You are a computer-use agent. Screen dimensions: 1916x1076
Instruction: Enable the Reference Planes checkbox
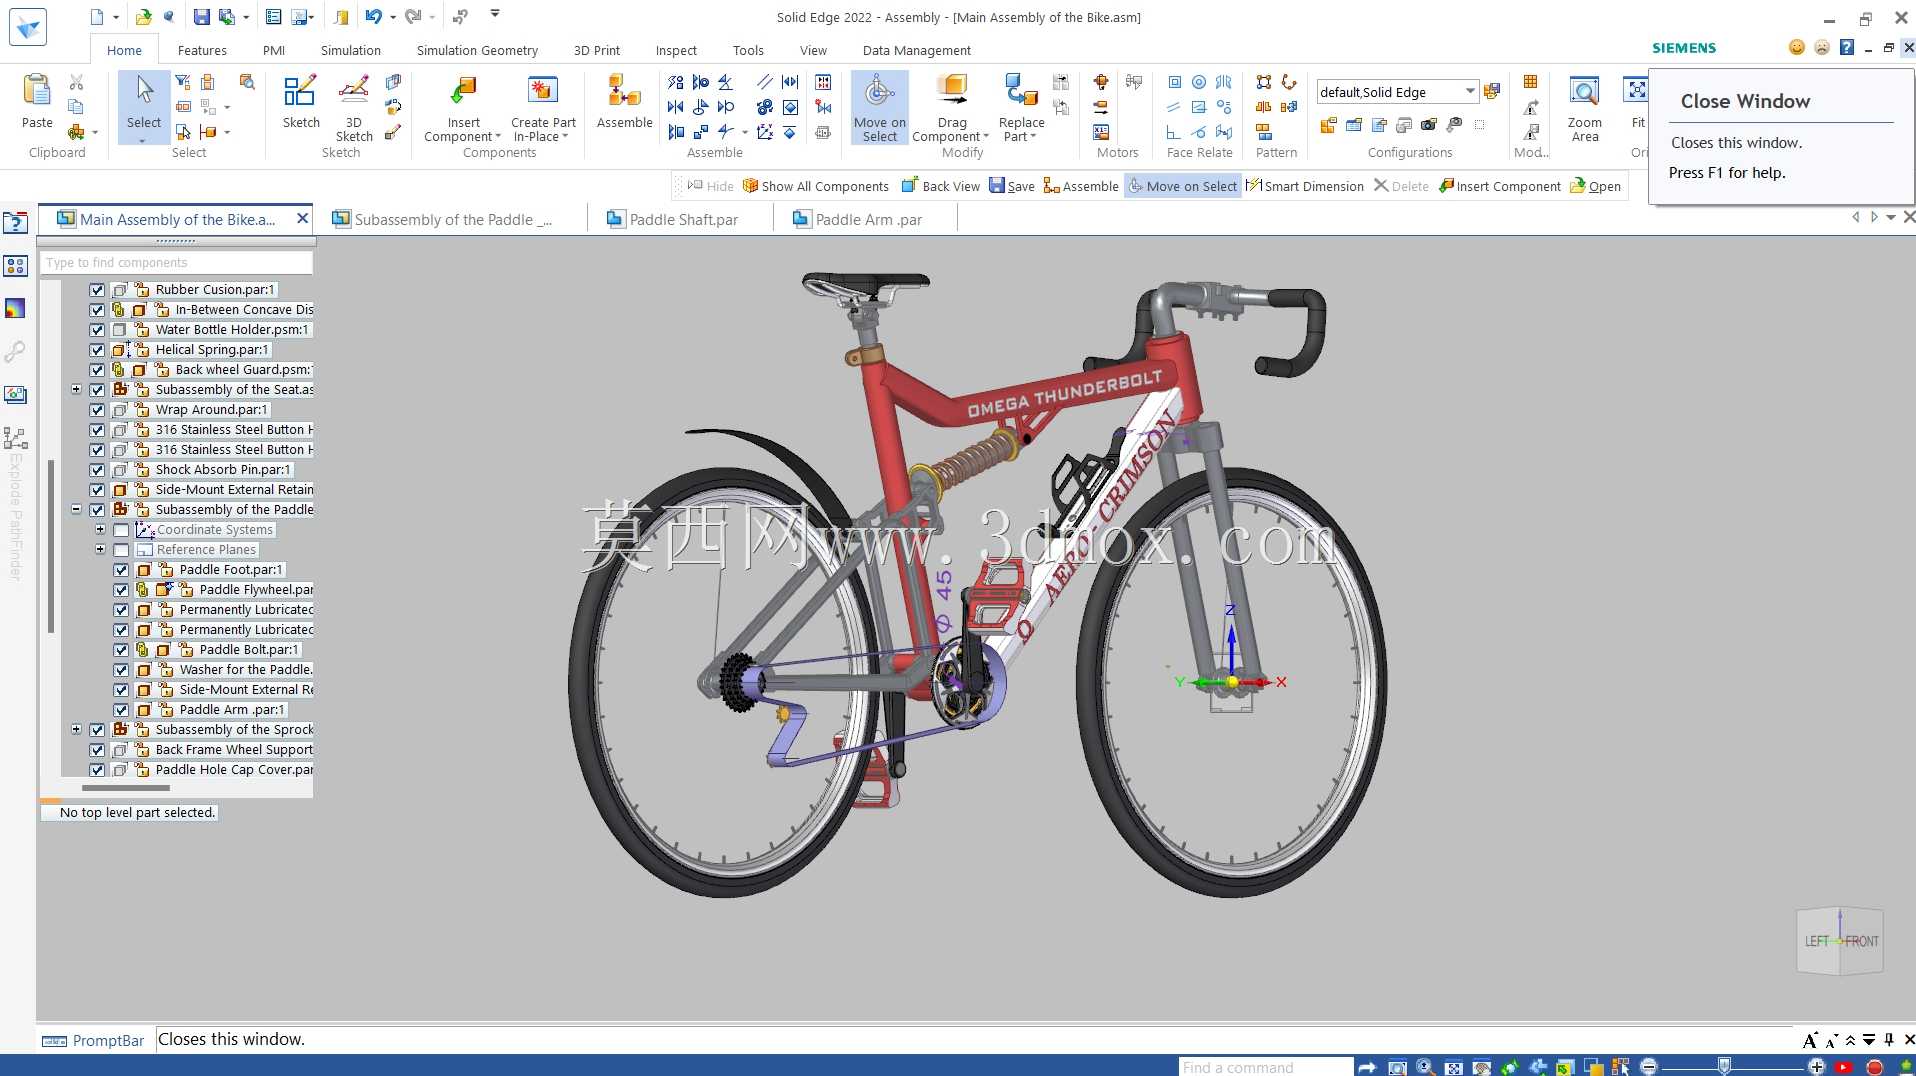tap(121, 550)
